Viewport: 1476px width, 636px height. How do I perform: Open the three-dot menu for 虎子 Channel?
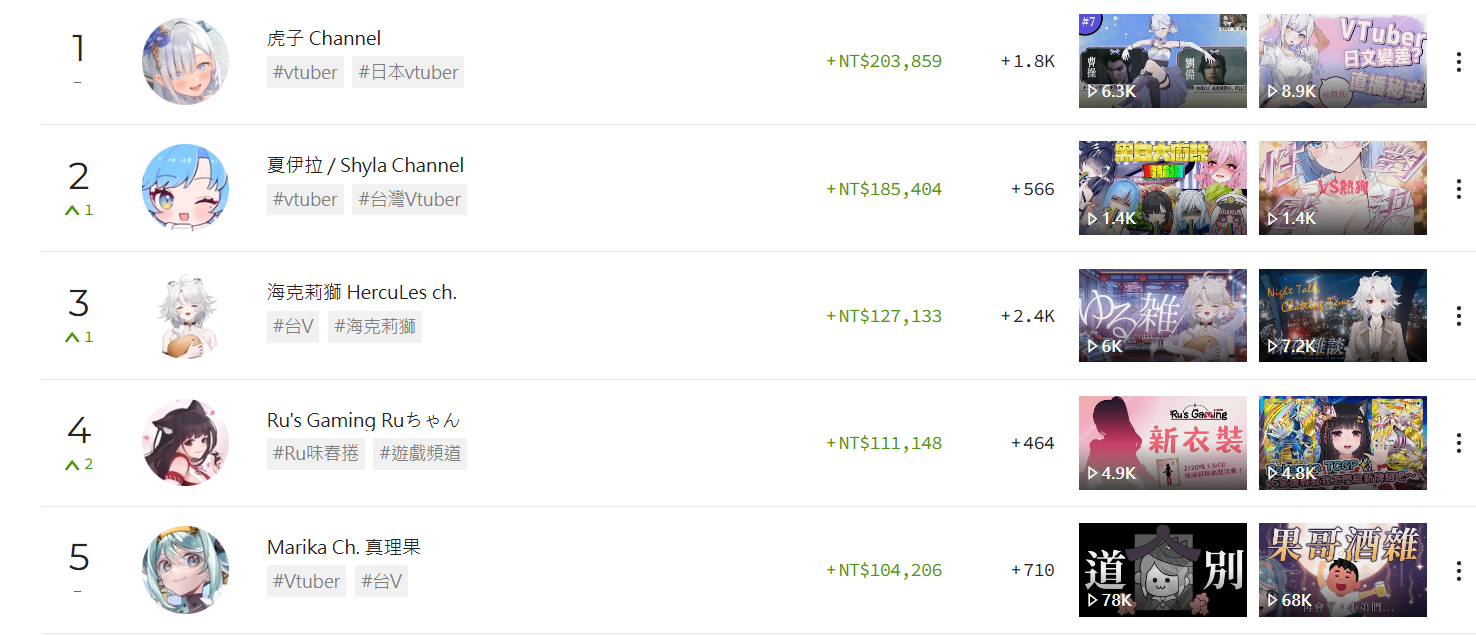click(x=1458, y=62)
